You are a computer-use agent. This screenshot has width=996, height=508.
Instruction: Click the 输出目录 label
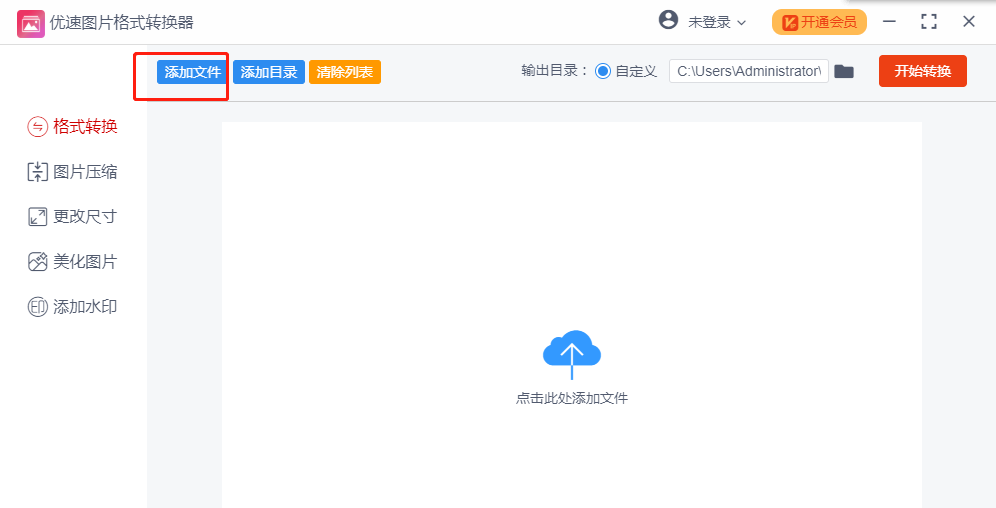[555, 71]
